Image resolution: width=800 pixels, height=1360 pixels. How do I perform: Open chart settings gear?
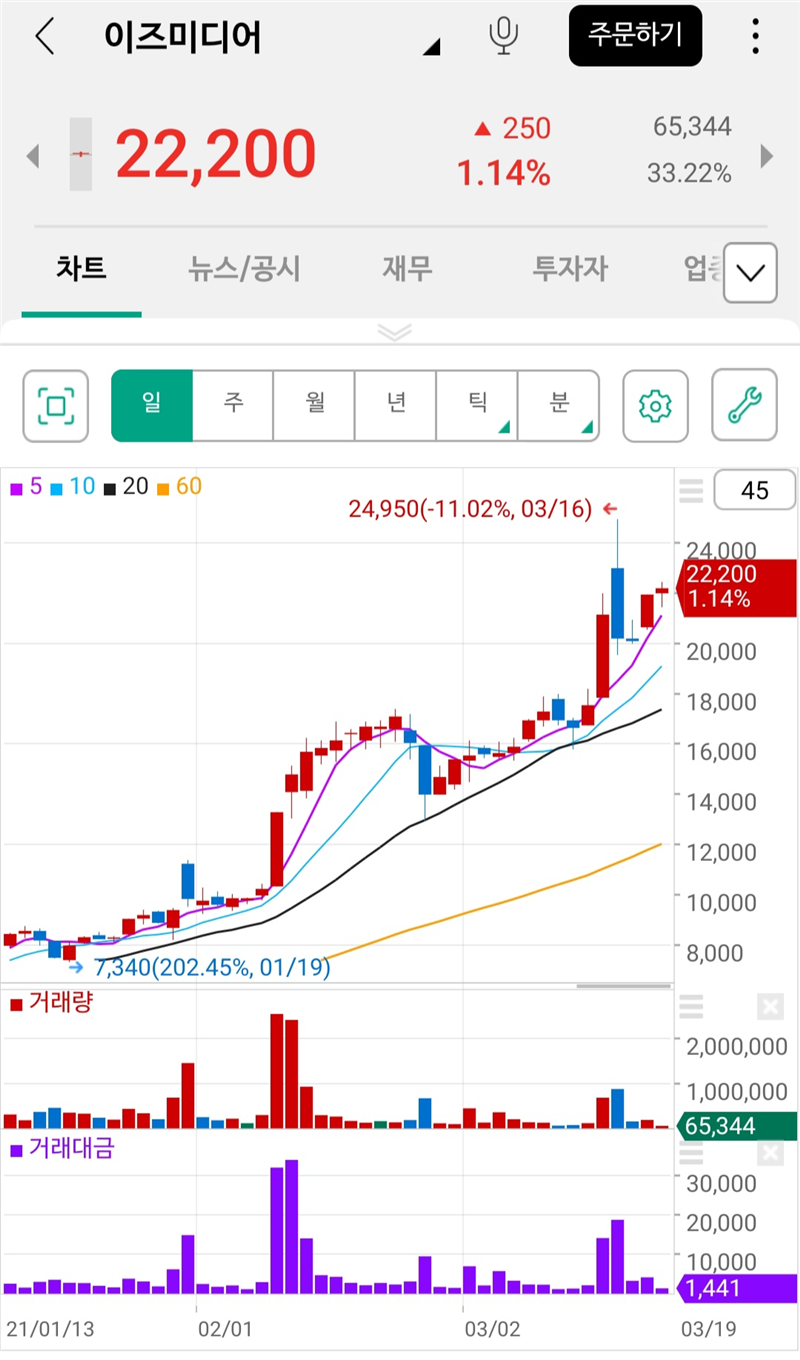655,405
